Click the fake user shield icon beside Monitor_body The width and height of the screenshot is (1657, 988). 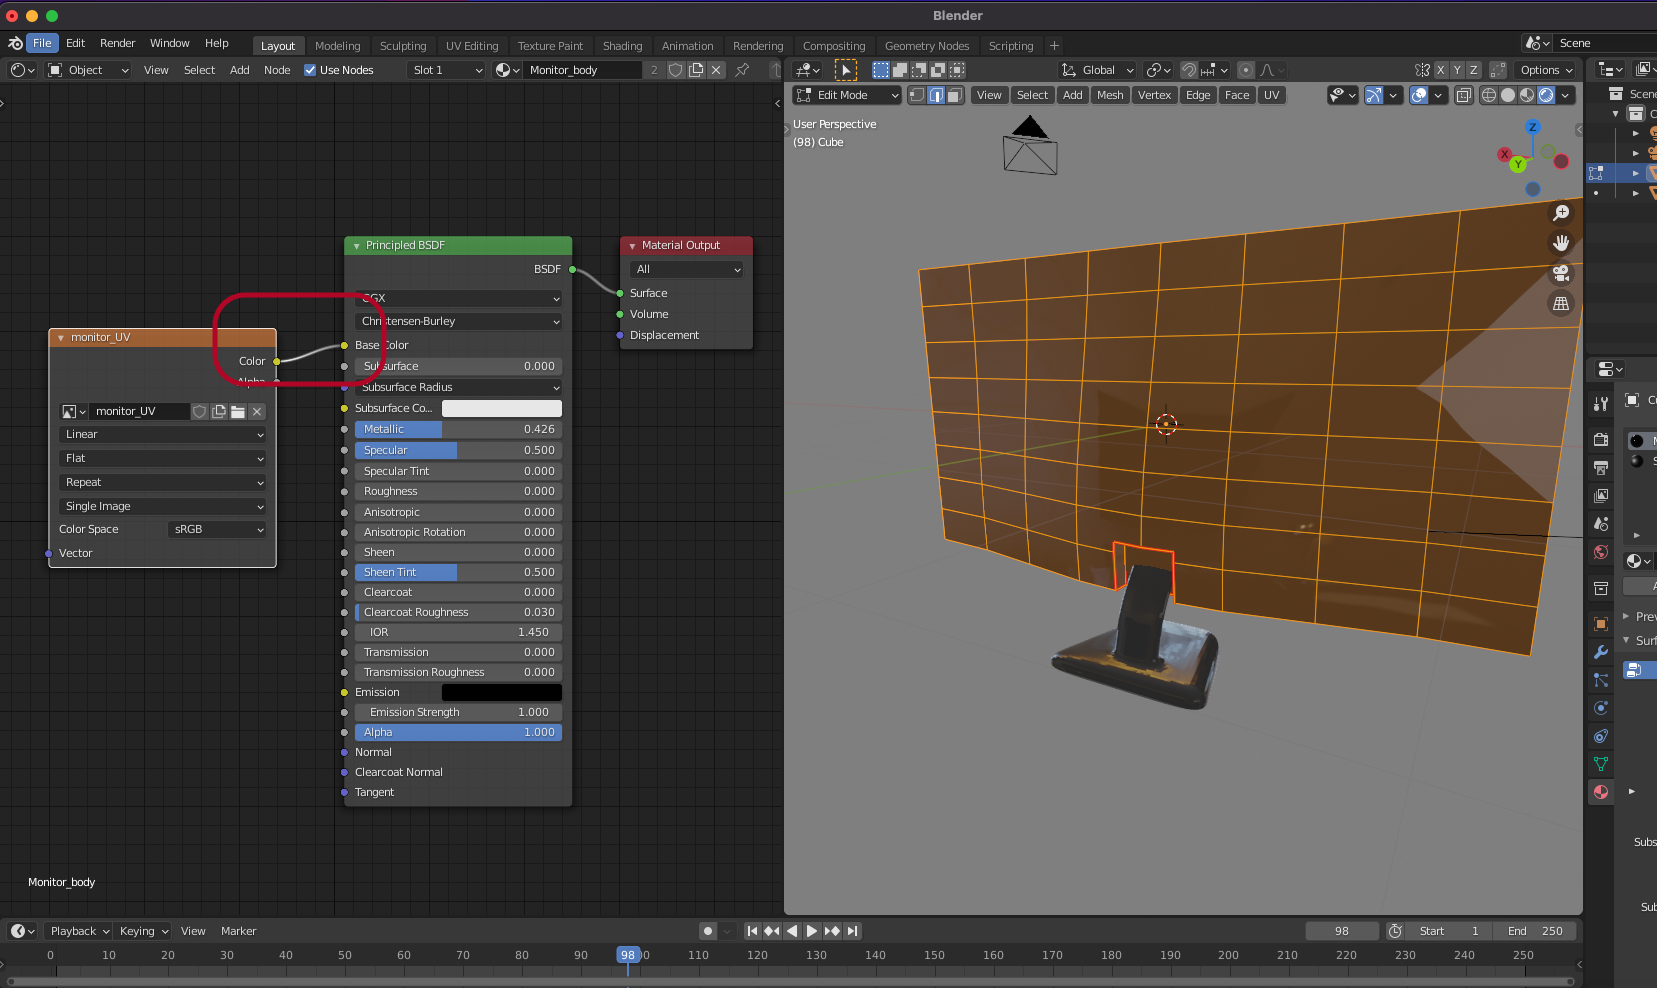click(x=676, y=70)
